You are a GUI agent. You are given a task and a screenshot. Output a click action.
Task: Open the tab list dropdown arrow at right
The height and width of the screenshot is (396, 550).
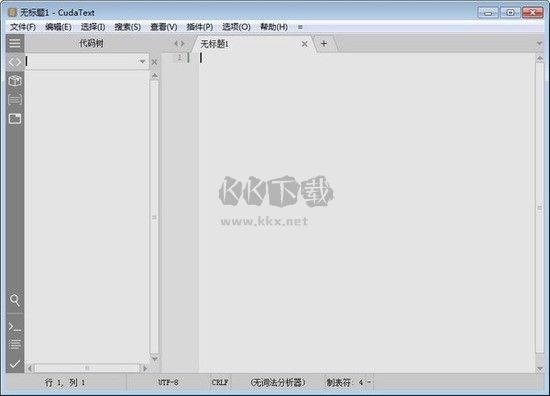pyautogui.click(x=539, y=43)
